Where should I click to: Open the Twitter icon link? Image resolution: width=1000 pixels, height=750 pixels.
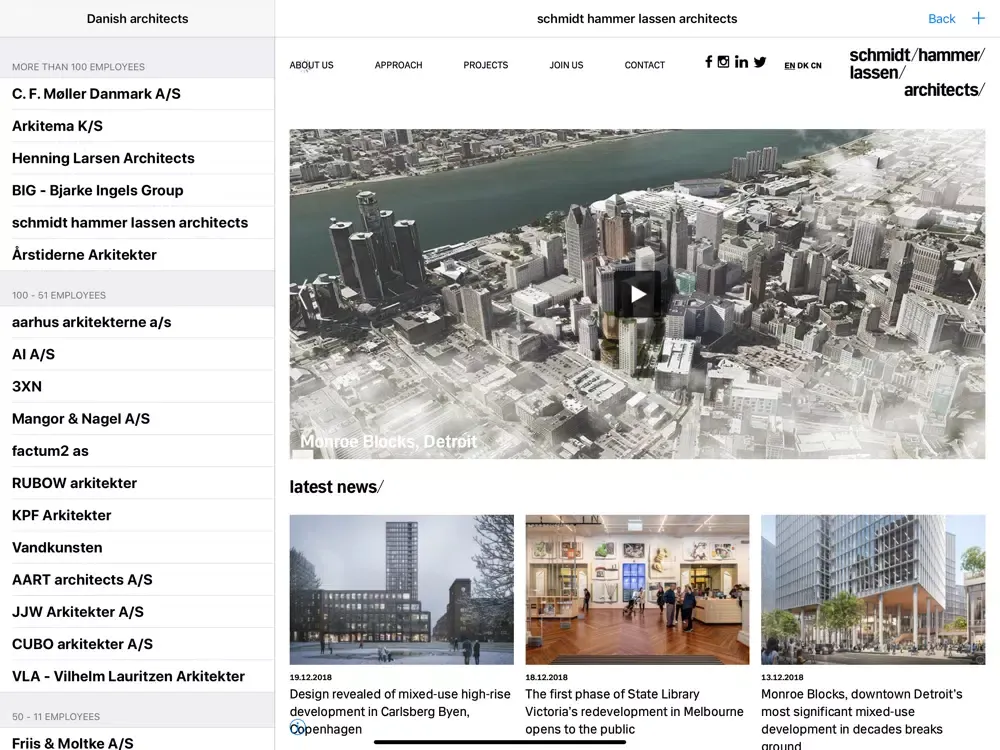[760, 62]
